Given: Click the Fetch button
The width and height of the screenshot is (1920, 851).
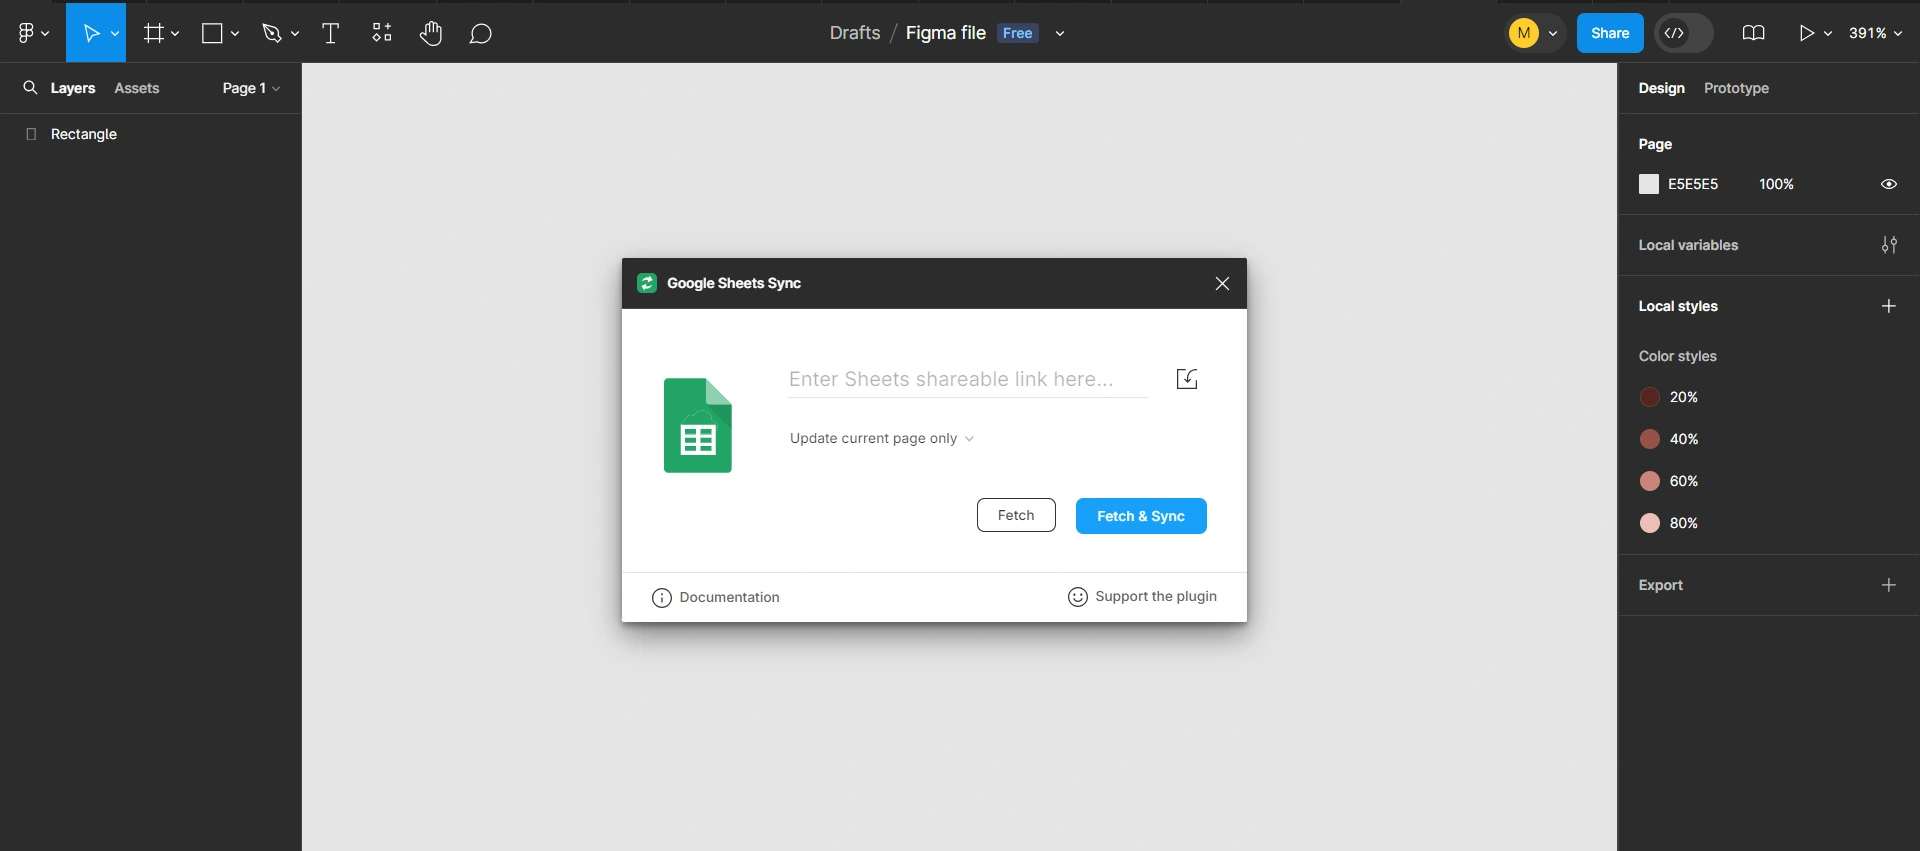Looking at the screenshot, I should point(1016,515).
